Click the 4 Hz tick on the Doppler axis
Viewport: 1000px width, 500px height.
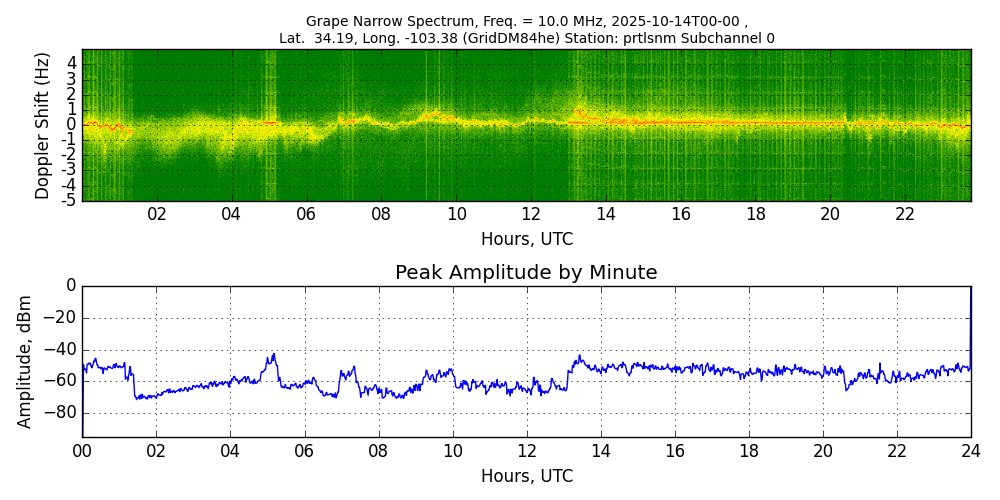71,63
